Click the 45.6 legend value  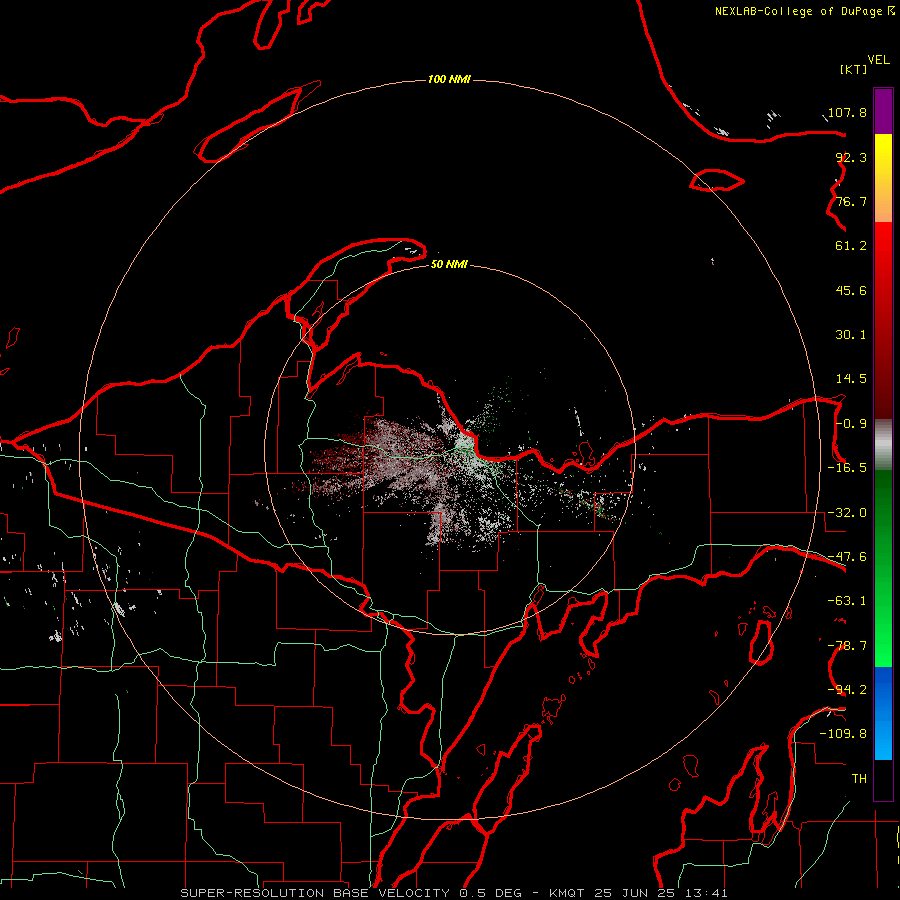click(851, 290)
